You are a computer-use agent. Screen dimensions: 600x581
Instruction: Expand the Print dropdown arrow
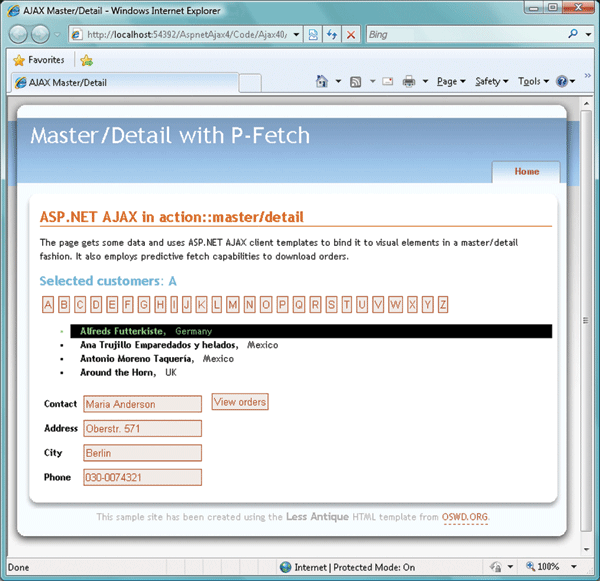pos(425,81)
